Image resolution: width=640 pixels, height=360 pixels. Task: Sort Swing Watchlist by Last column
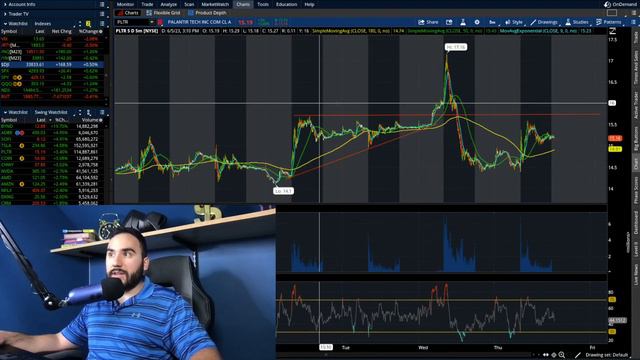coord(41,120)
